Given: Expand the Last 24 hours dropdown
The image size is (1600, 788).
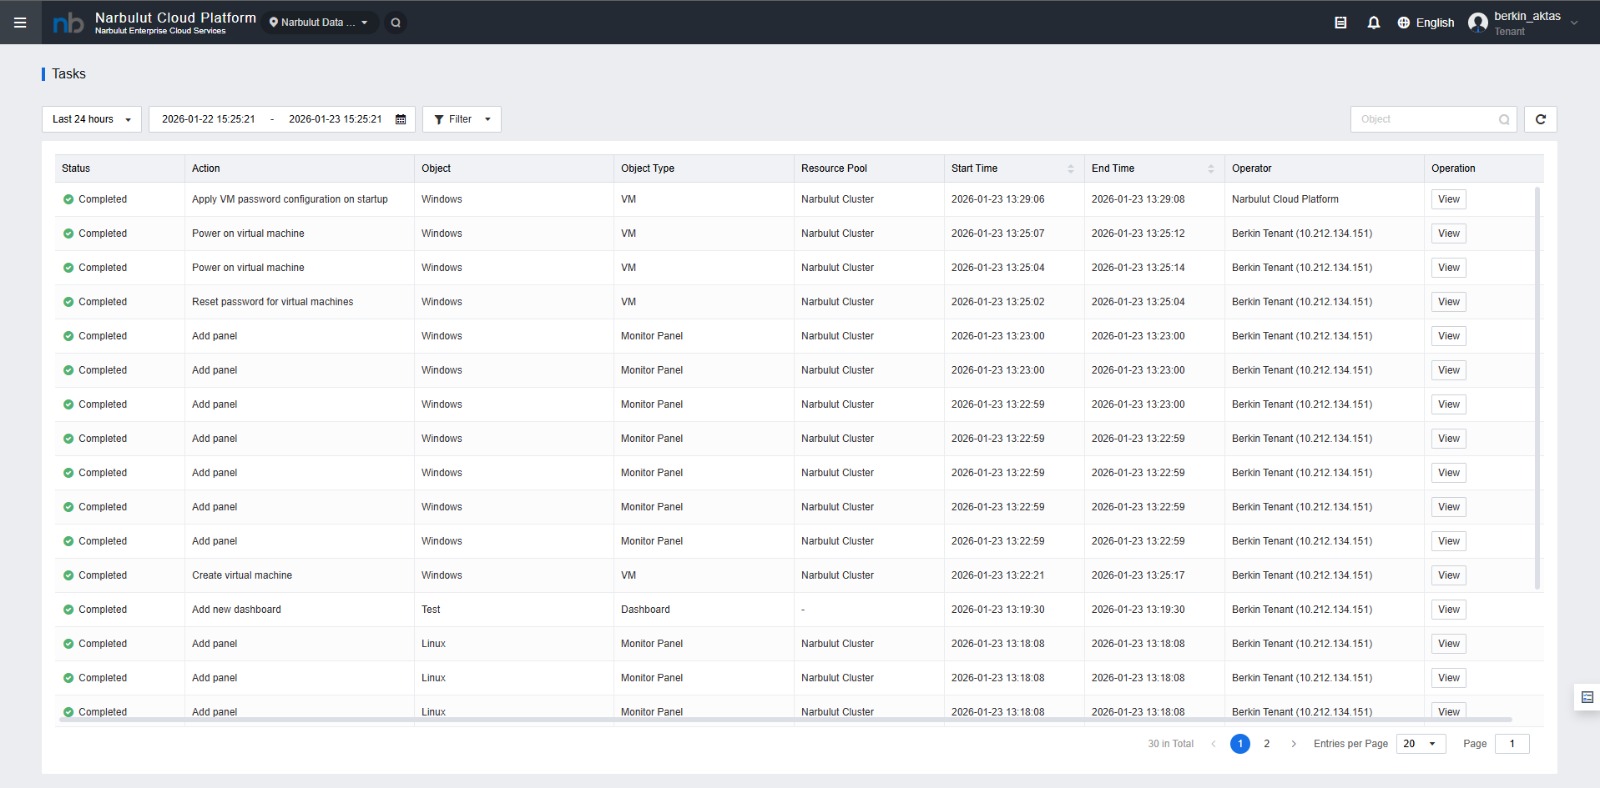Looking at the screenshot, I should (x=91, y=119).
